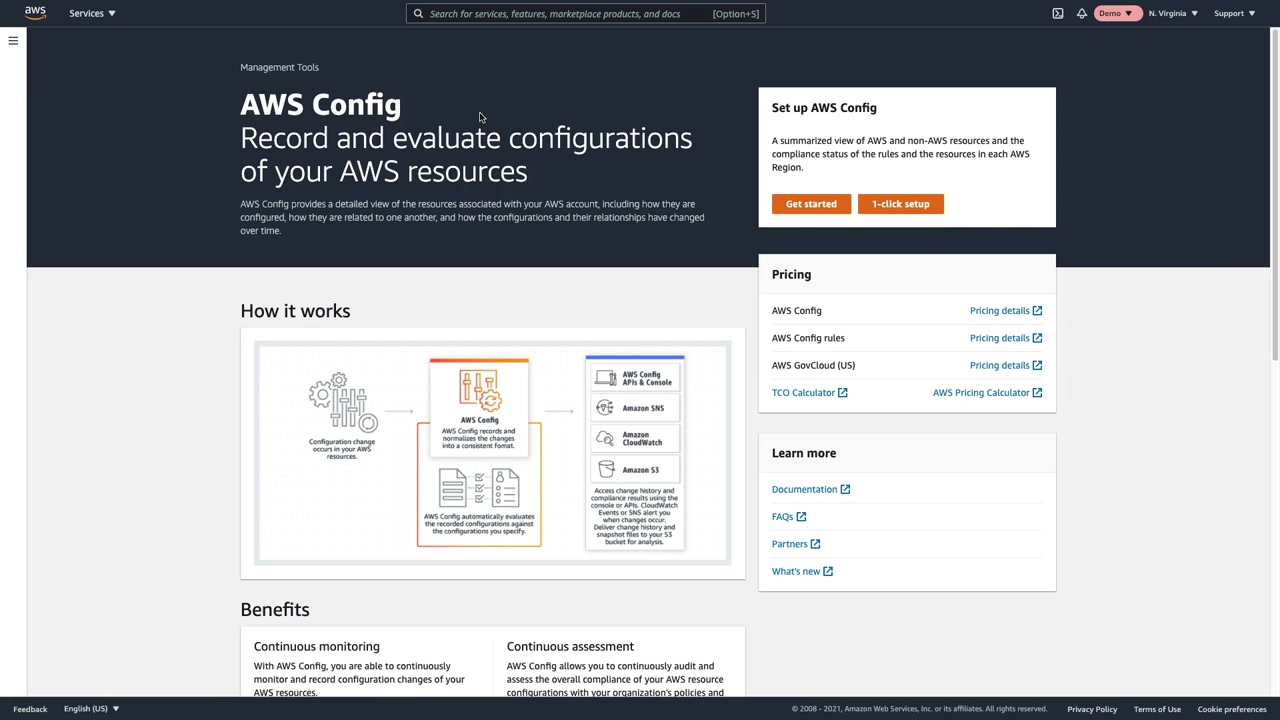The height and width of the screenshot is (720, 1280).
Task: Click the Amazon S3 bucket icon
Action: click(x=606, y=469)
